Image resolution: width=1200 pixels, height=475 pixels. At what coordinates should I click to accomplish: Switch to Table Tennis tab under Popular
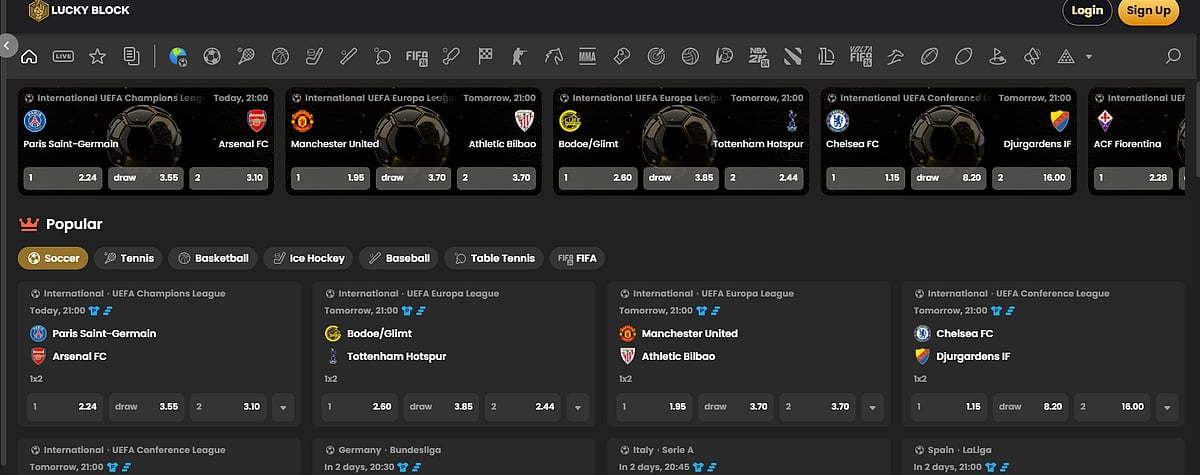click(494, 258)
